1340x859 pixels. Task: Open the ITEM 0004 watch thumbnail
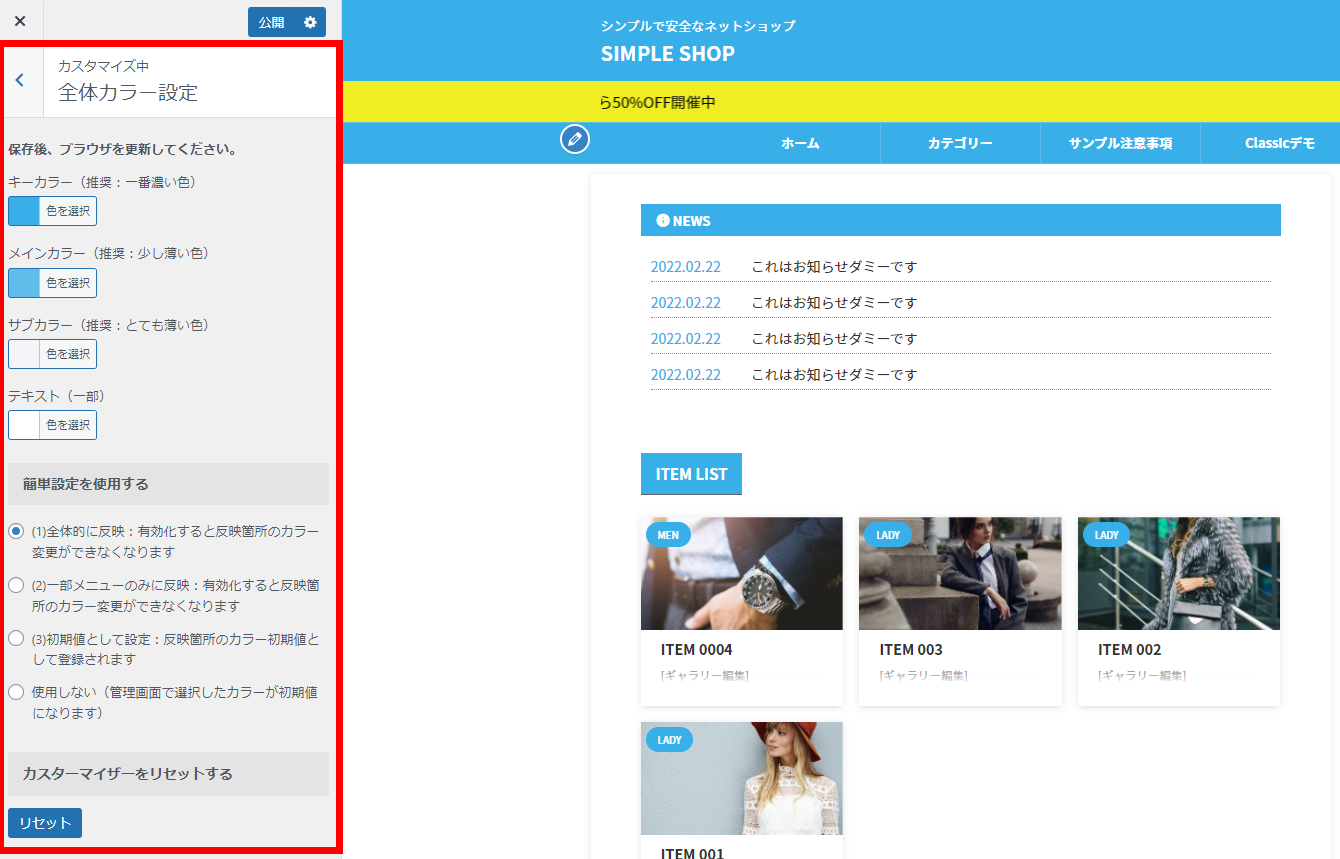742,573
